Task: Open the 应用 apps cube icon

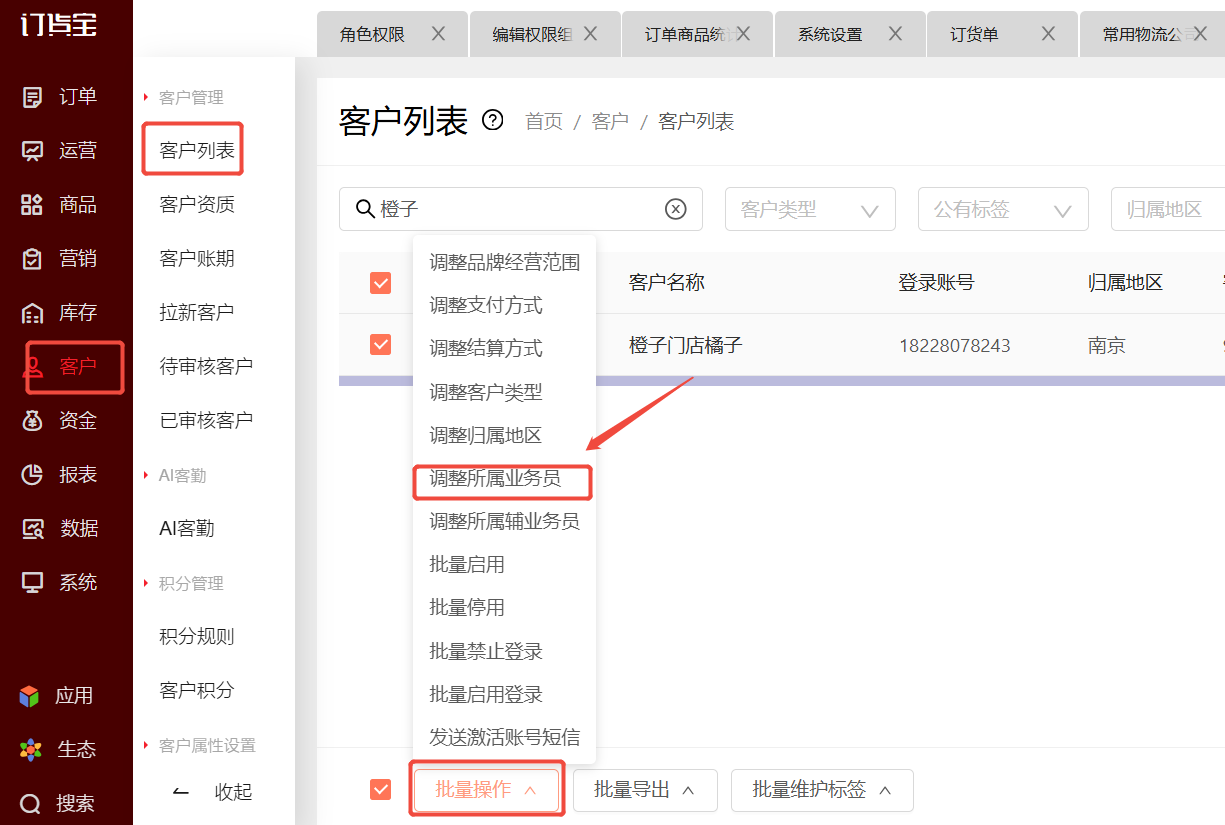Action: coord(31,696)
